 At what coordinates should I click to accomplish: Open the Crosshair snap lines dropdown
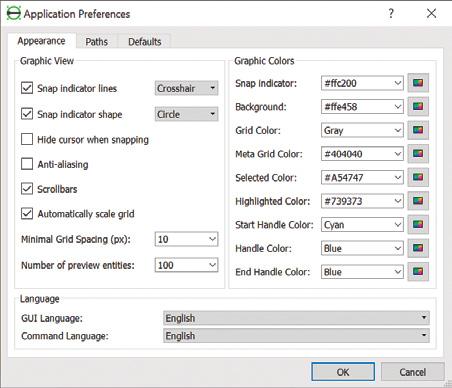(x=186, y=88)
